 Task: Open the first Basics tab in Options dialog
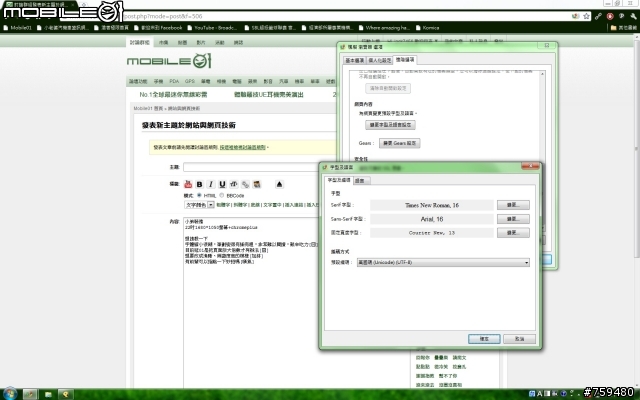tap(354, 60)
